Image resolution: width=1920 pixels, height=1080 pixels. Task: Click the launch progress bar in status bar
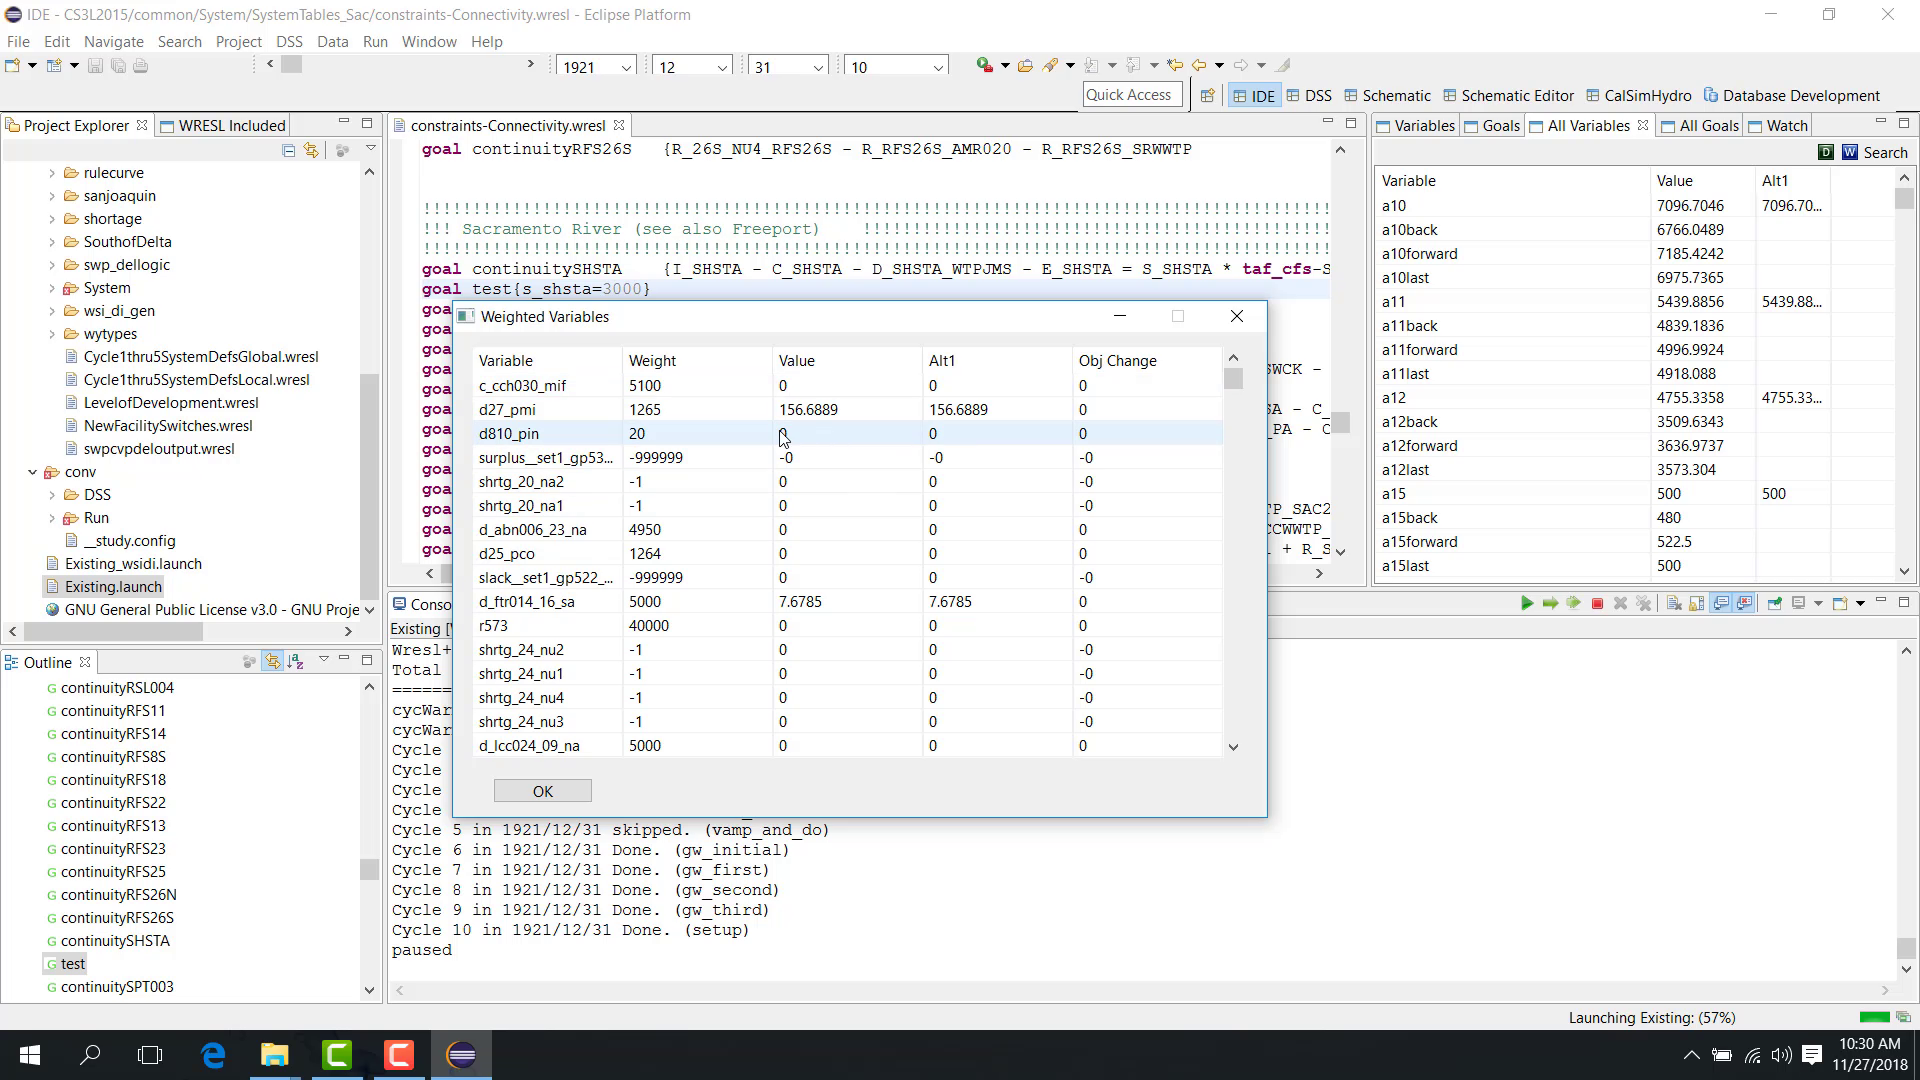point(1874,1017)
